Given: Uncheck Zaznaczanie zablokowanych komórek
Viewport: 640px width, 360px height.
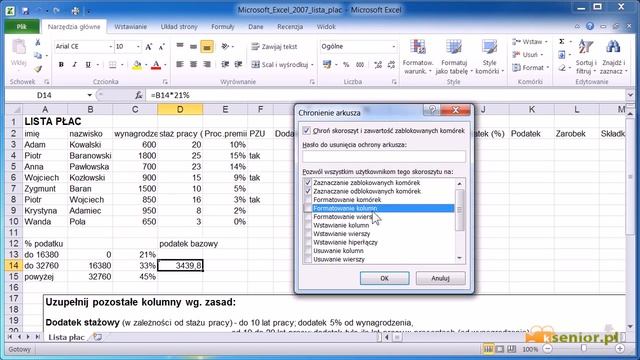Looking at the screenshot, I should [308, 182].
